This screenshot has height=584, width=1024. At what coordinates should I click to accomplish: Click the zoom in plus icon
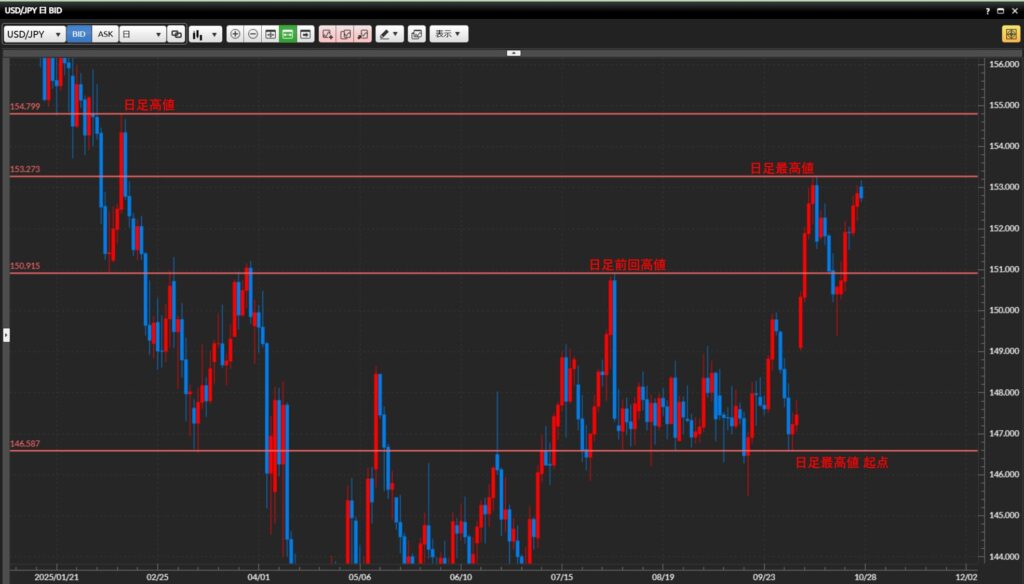(235, 34)
